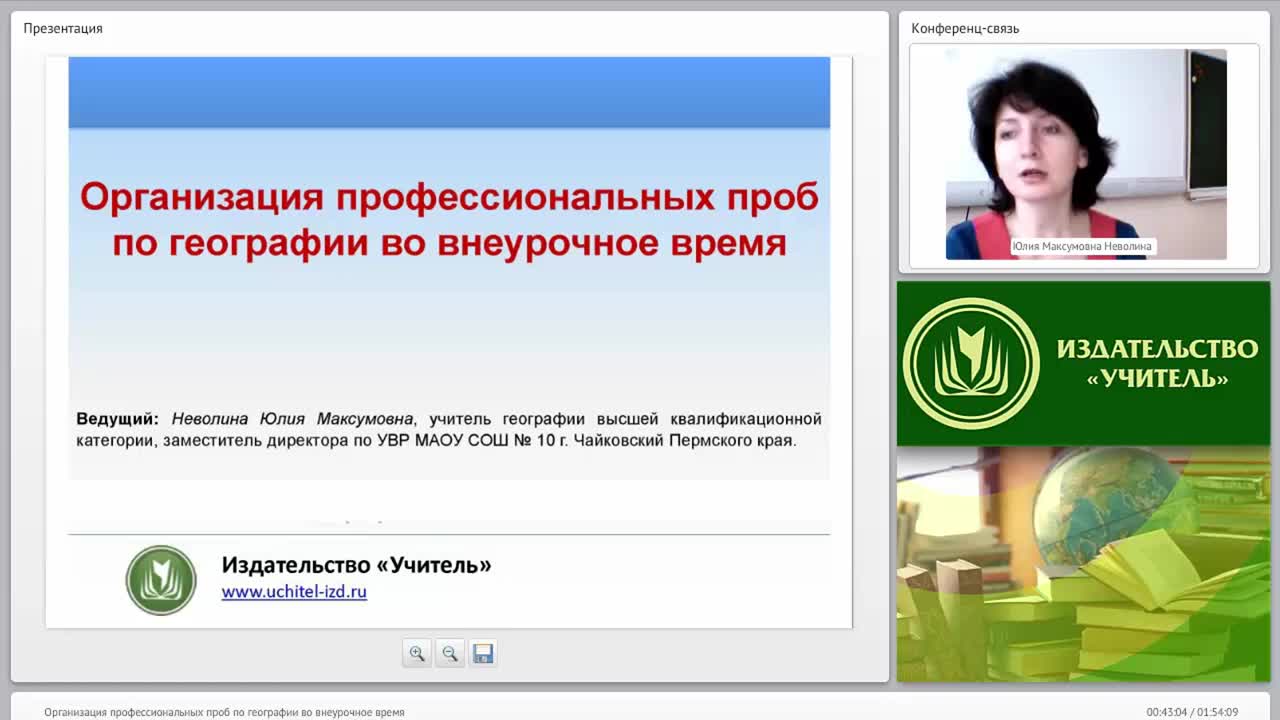The width and height of the screenshot is (1280, 720).
Task: Click the green Издательство «Учитель» banner logo
Action: [1083, 363]
